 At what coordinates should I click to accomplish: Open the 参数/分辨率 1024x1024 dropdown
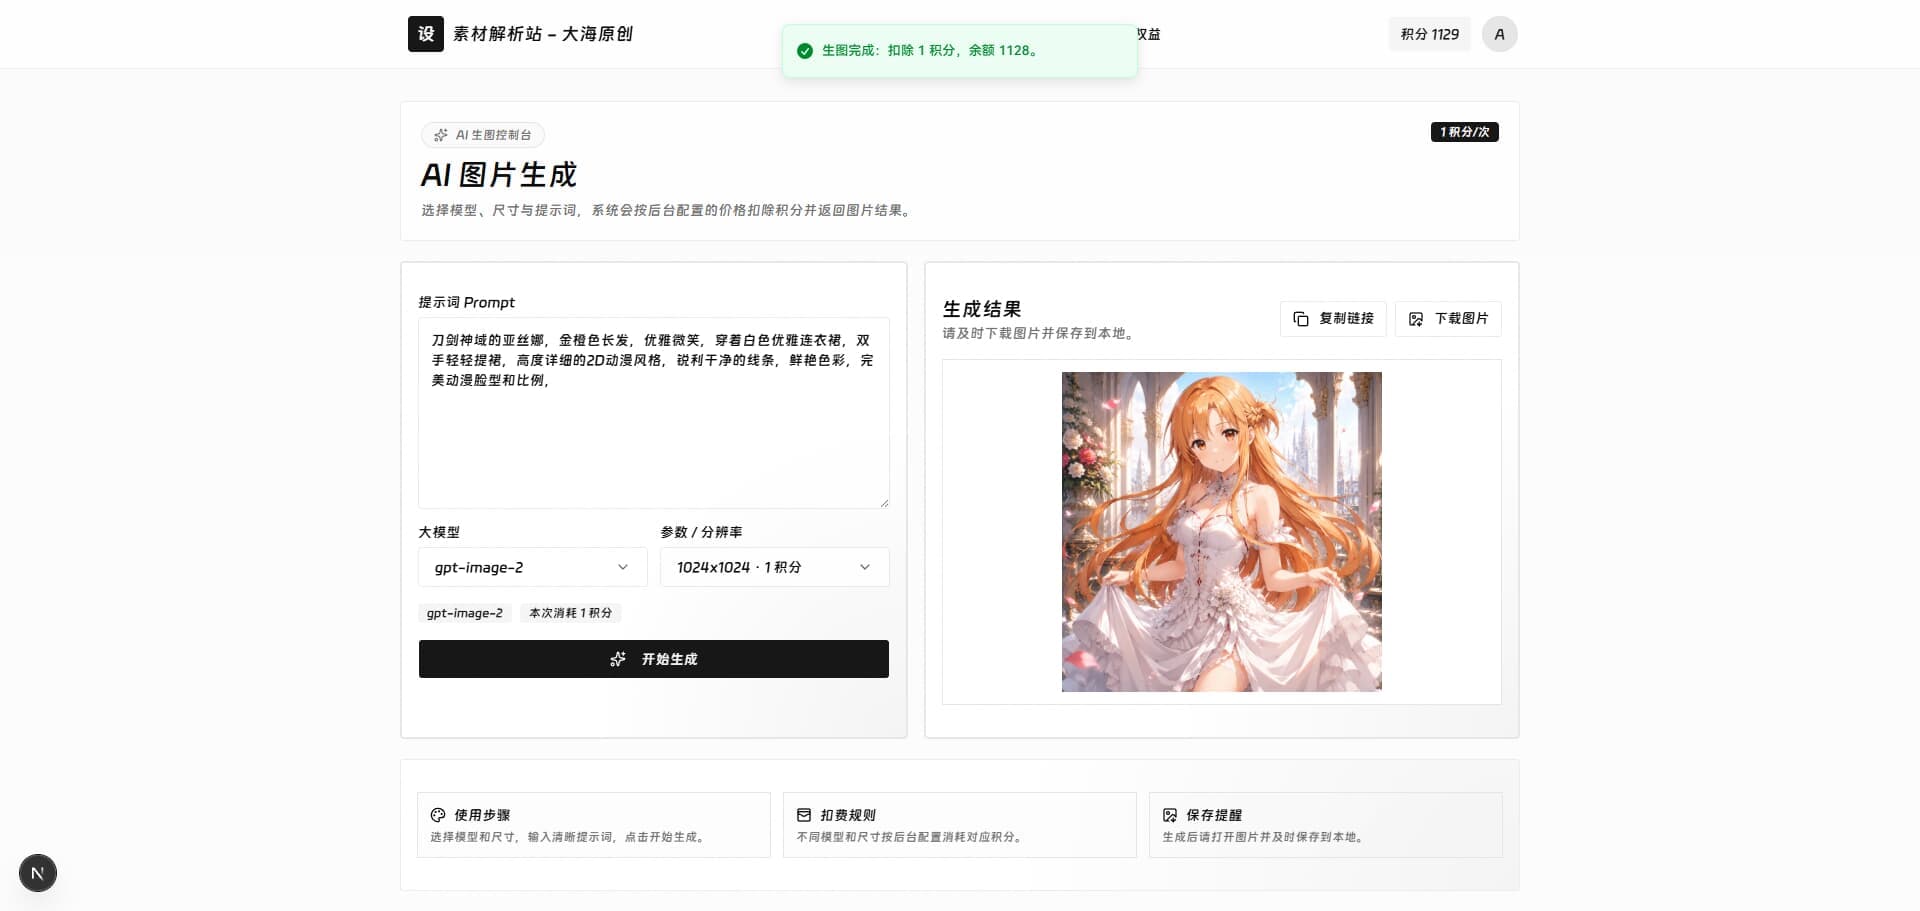coord(774,567)
